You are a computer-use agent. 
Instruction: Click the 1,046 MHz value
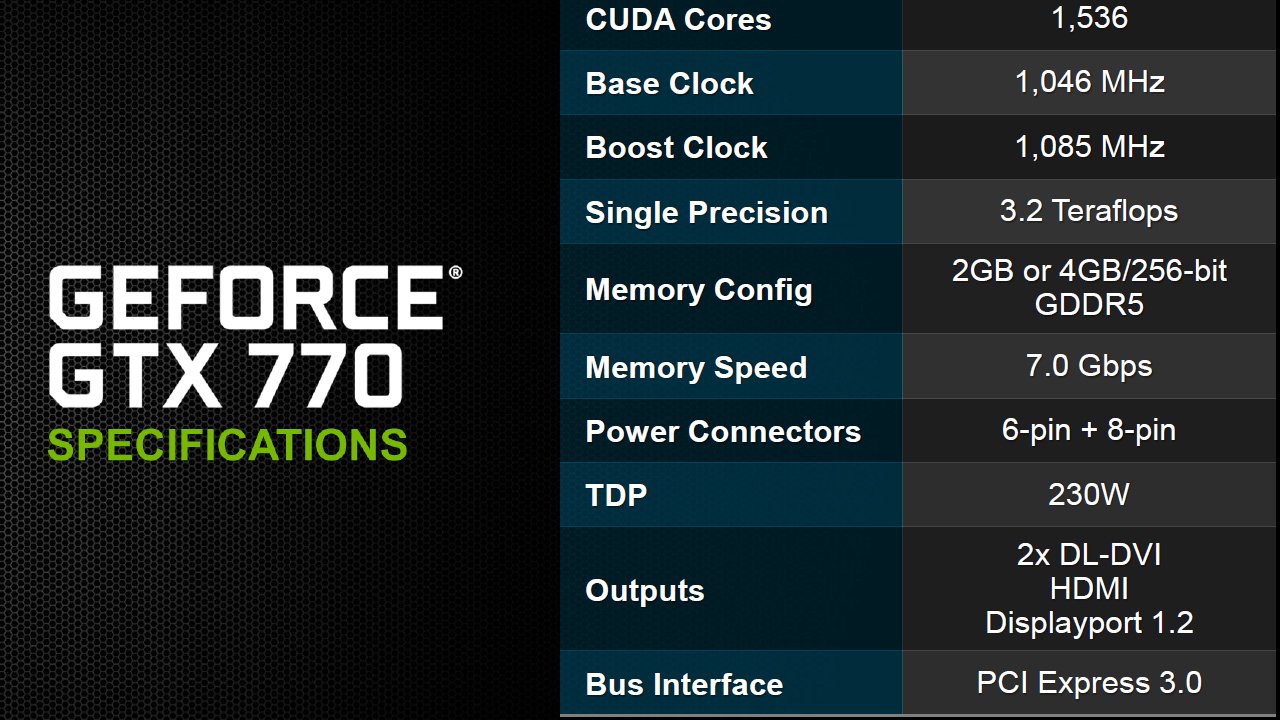(1090, 82)
